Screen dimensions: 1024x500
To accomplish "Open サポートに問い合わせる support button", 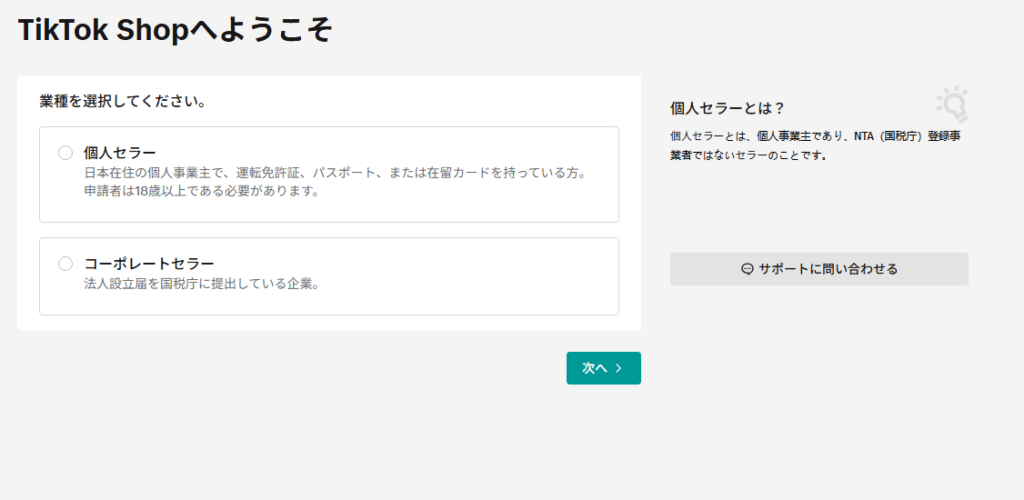I will point(819,269).
